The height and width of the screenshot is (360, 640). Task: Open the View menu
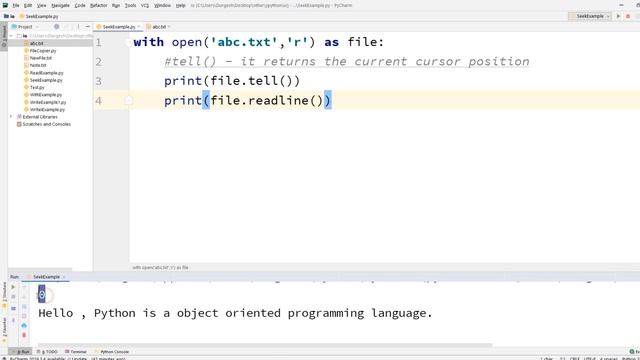pos(42,5)
